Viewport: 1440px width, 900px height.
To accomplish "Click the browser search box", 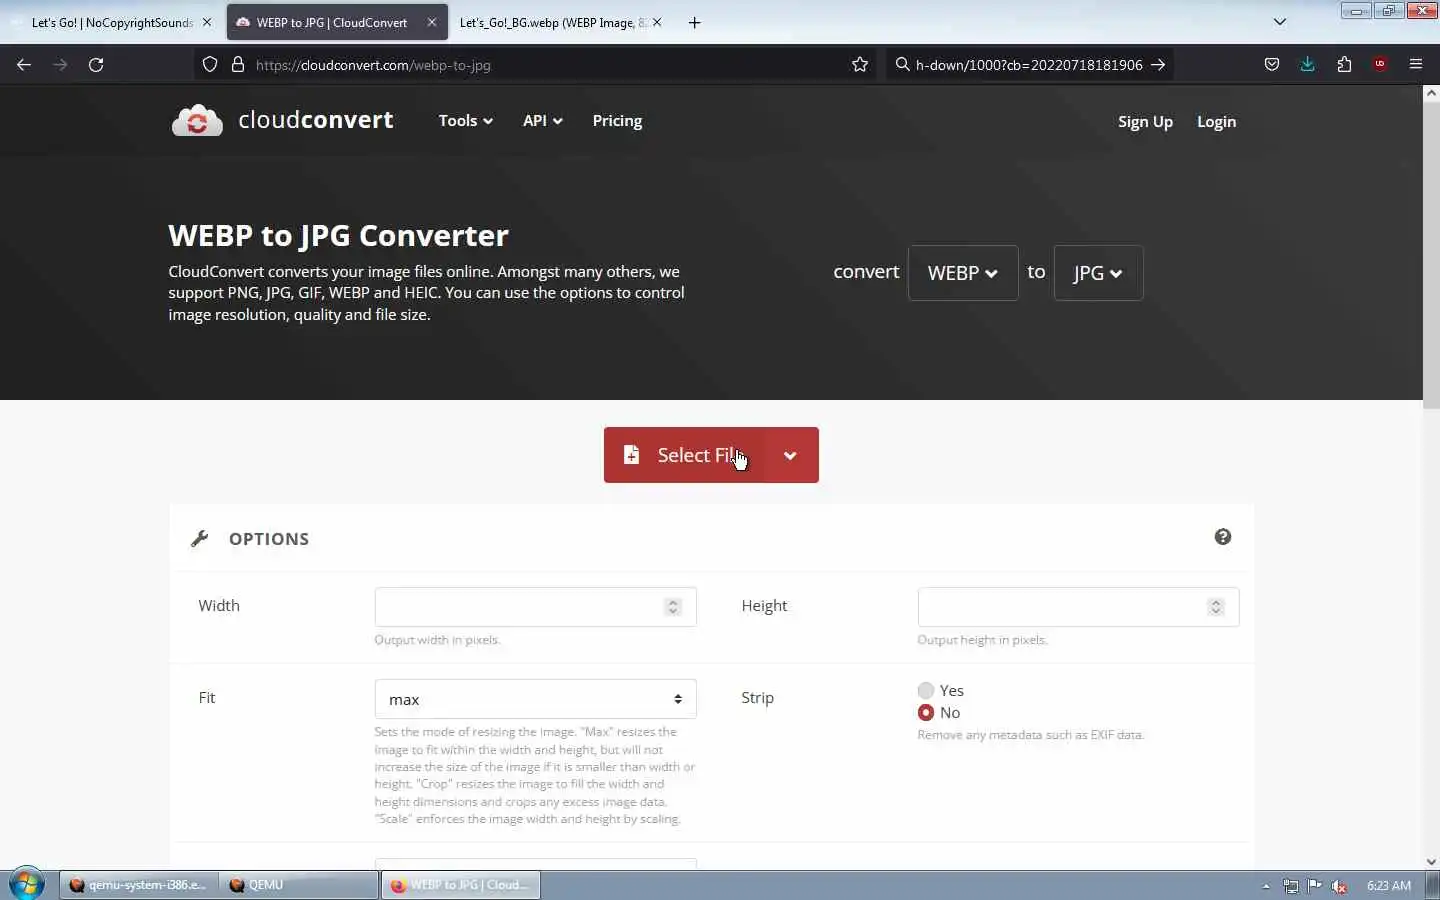I will 1029,65.
